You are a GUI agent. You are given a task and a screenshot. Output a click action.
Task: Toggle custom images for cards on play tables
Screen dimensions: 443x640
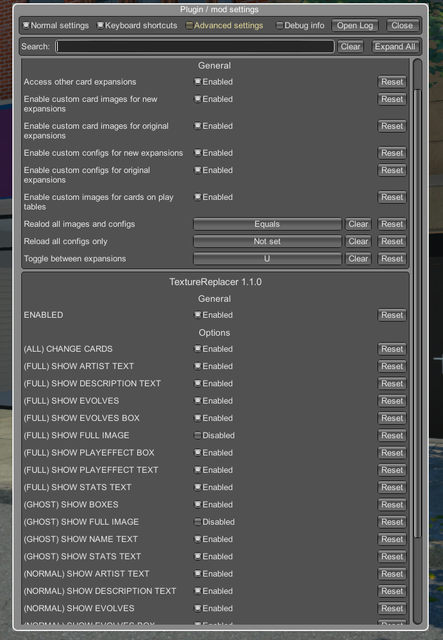(x=198, y=197)
